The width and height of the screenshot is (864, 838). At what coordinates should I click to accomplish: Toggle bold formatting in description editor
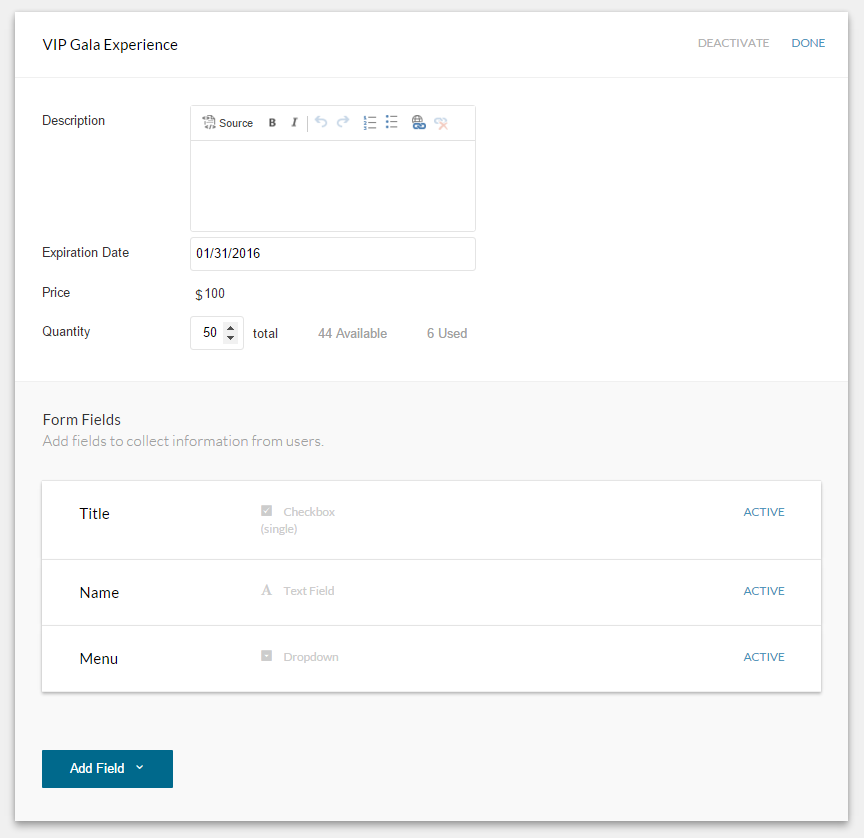tap(272, 123)
